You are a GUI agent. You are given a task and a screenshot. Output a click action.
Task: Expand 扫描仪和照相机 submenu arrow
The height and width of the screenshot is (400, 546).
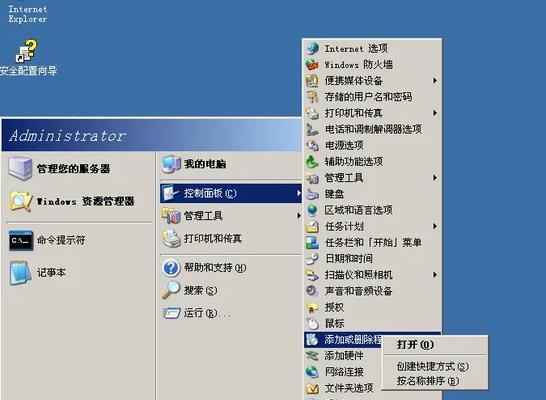tap(435, 275)
